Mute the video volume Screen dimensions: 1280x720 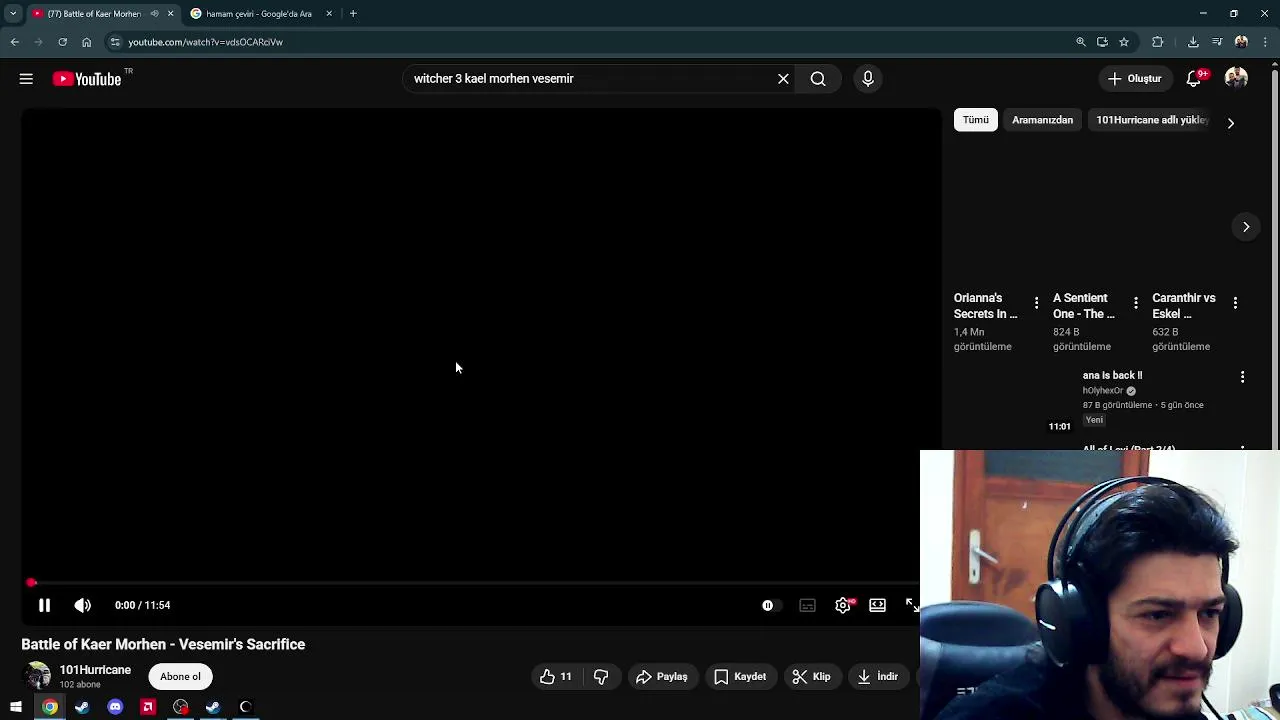pos(83,605)
